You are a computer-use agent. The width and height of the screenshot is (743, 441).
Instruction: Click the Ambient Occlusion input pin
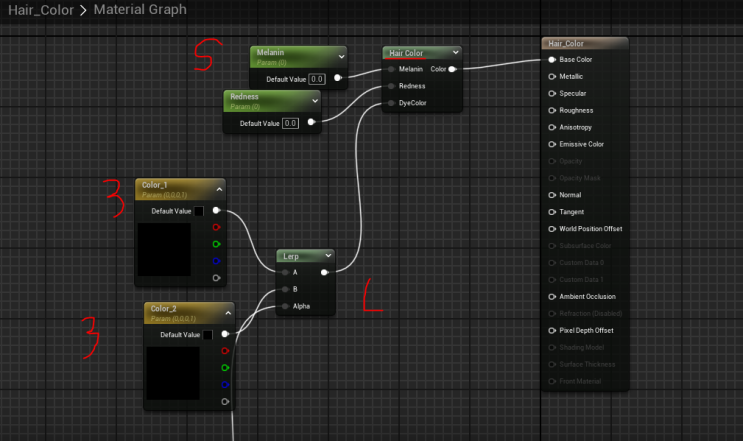552,296
